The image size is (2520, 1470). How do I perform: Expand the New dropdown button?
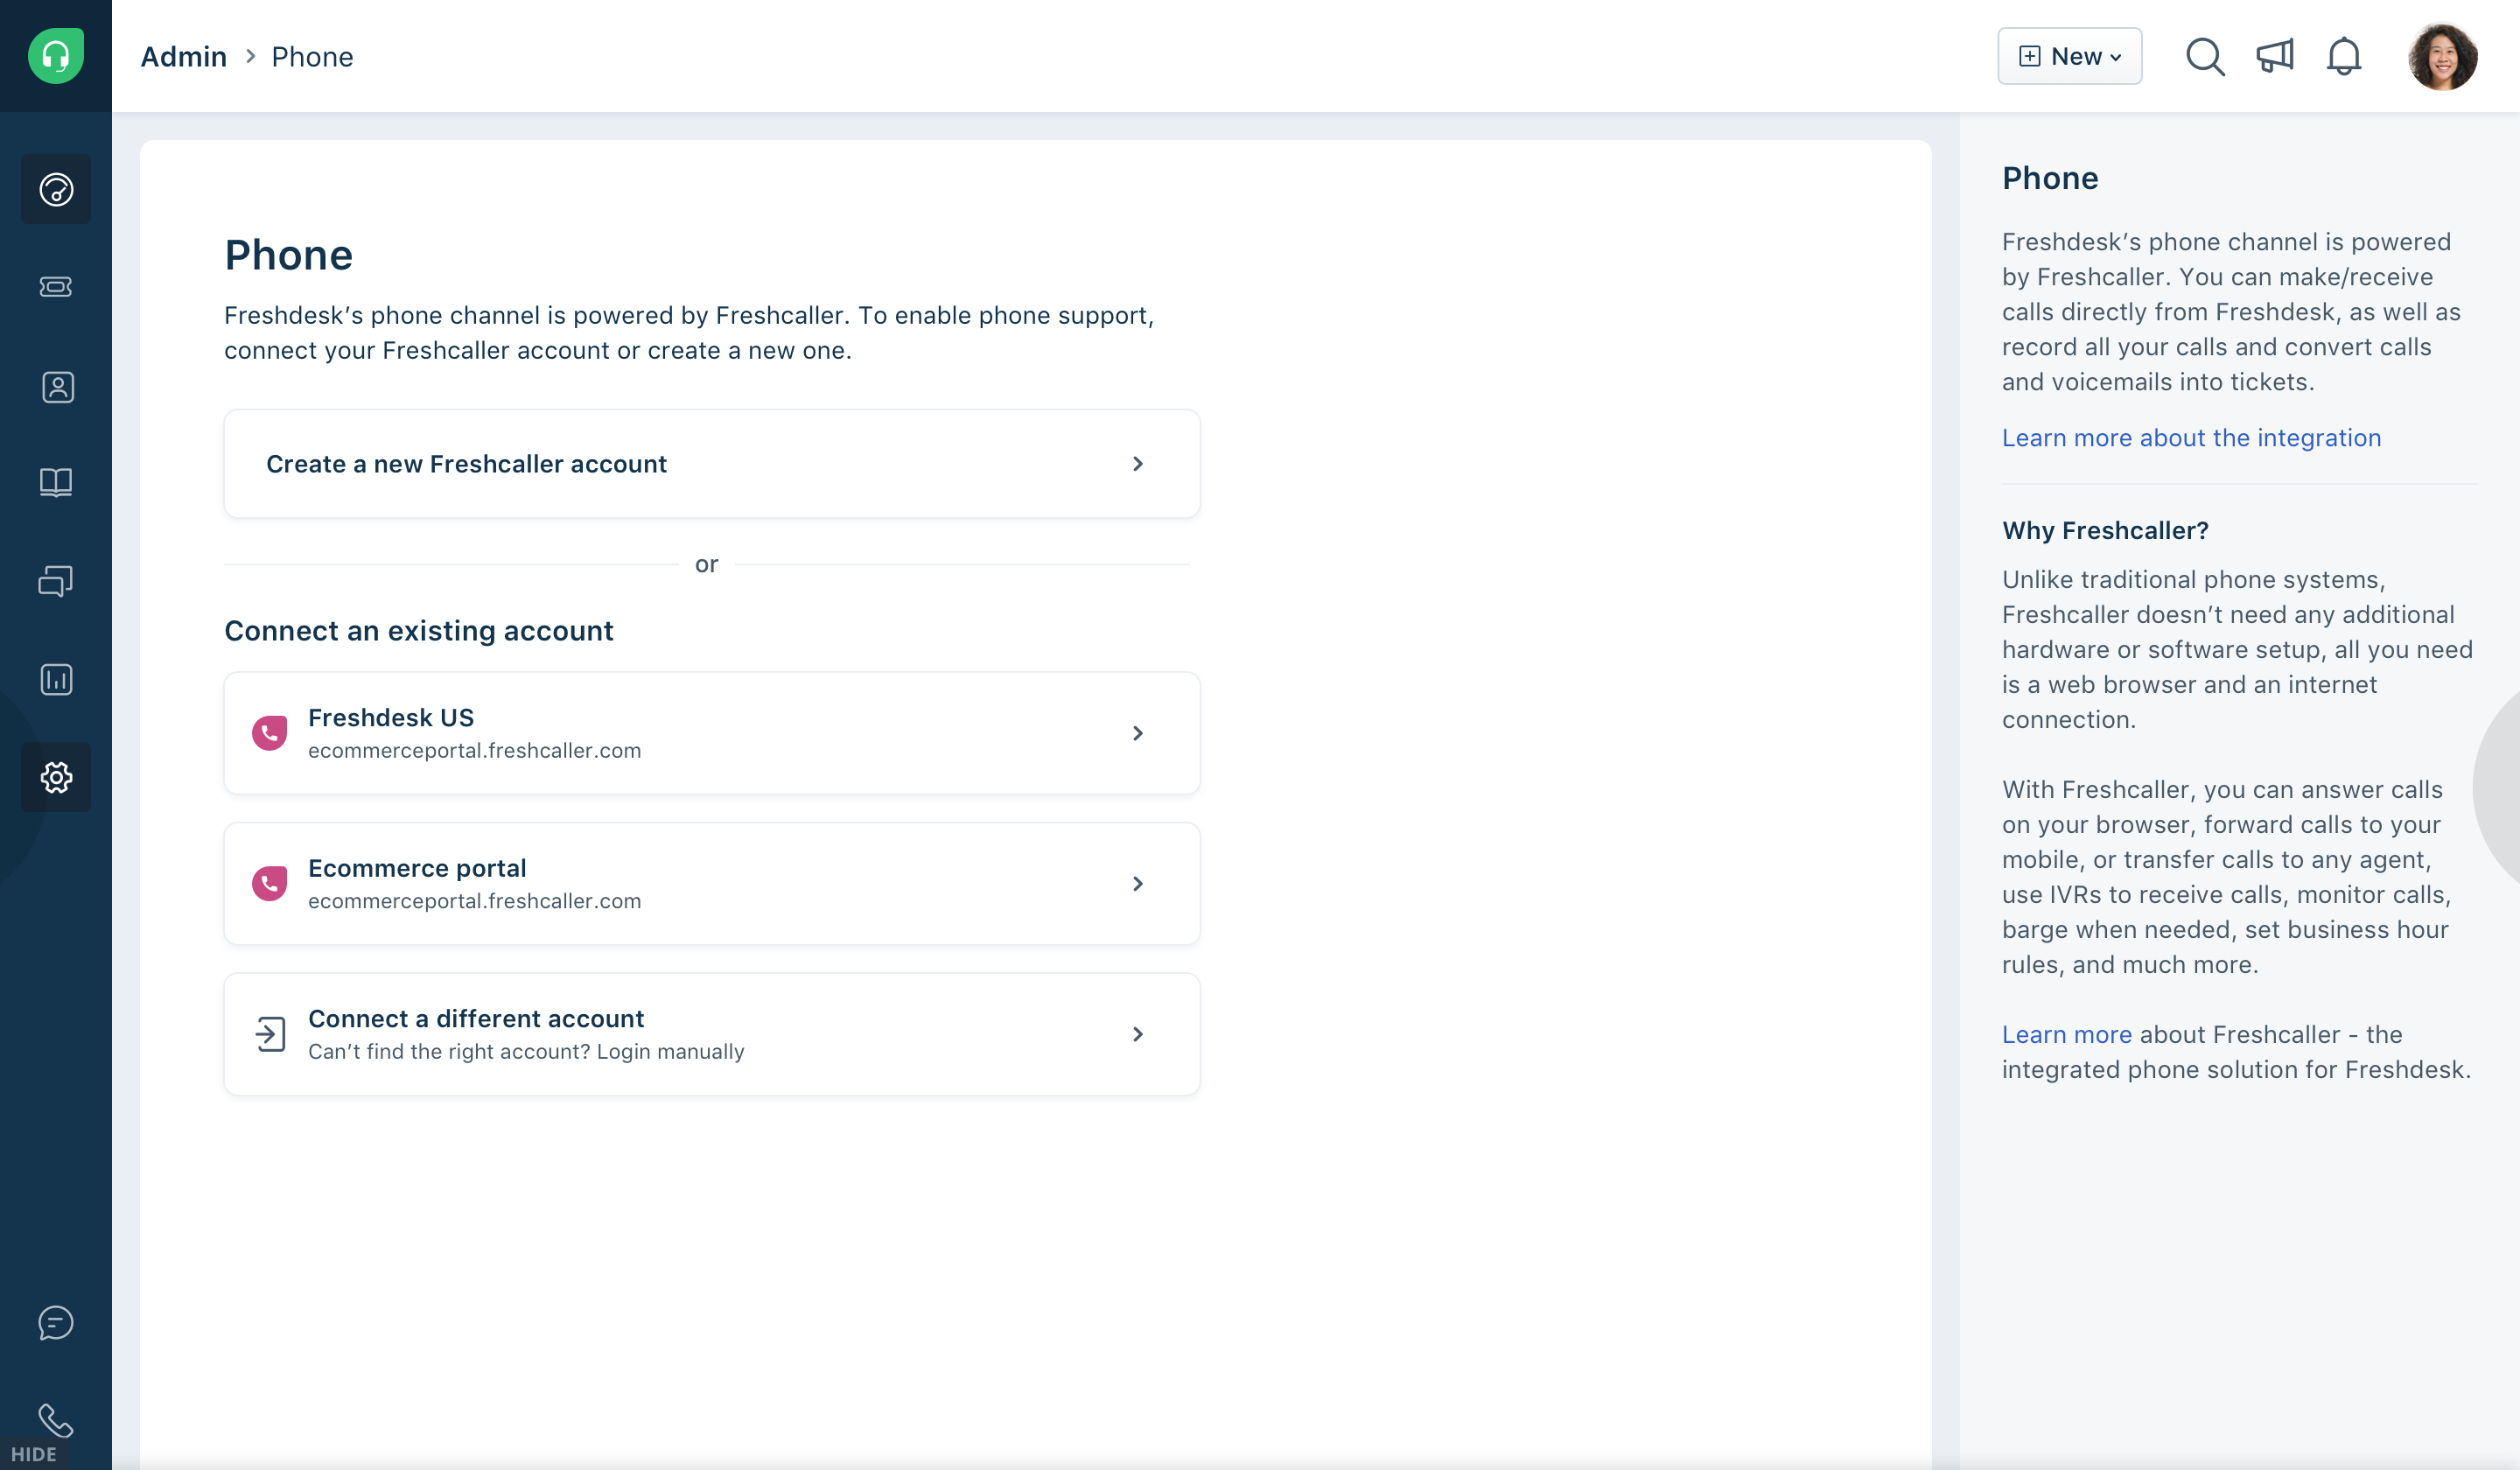click(2069, 57)
